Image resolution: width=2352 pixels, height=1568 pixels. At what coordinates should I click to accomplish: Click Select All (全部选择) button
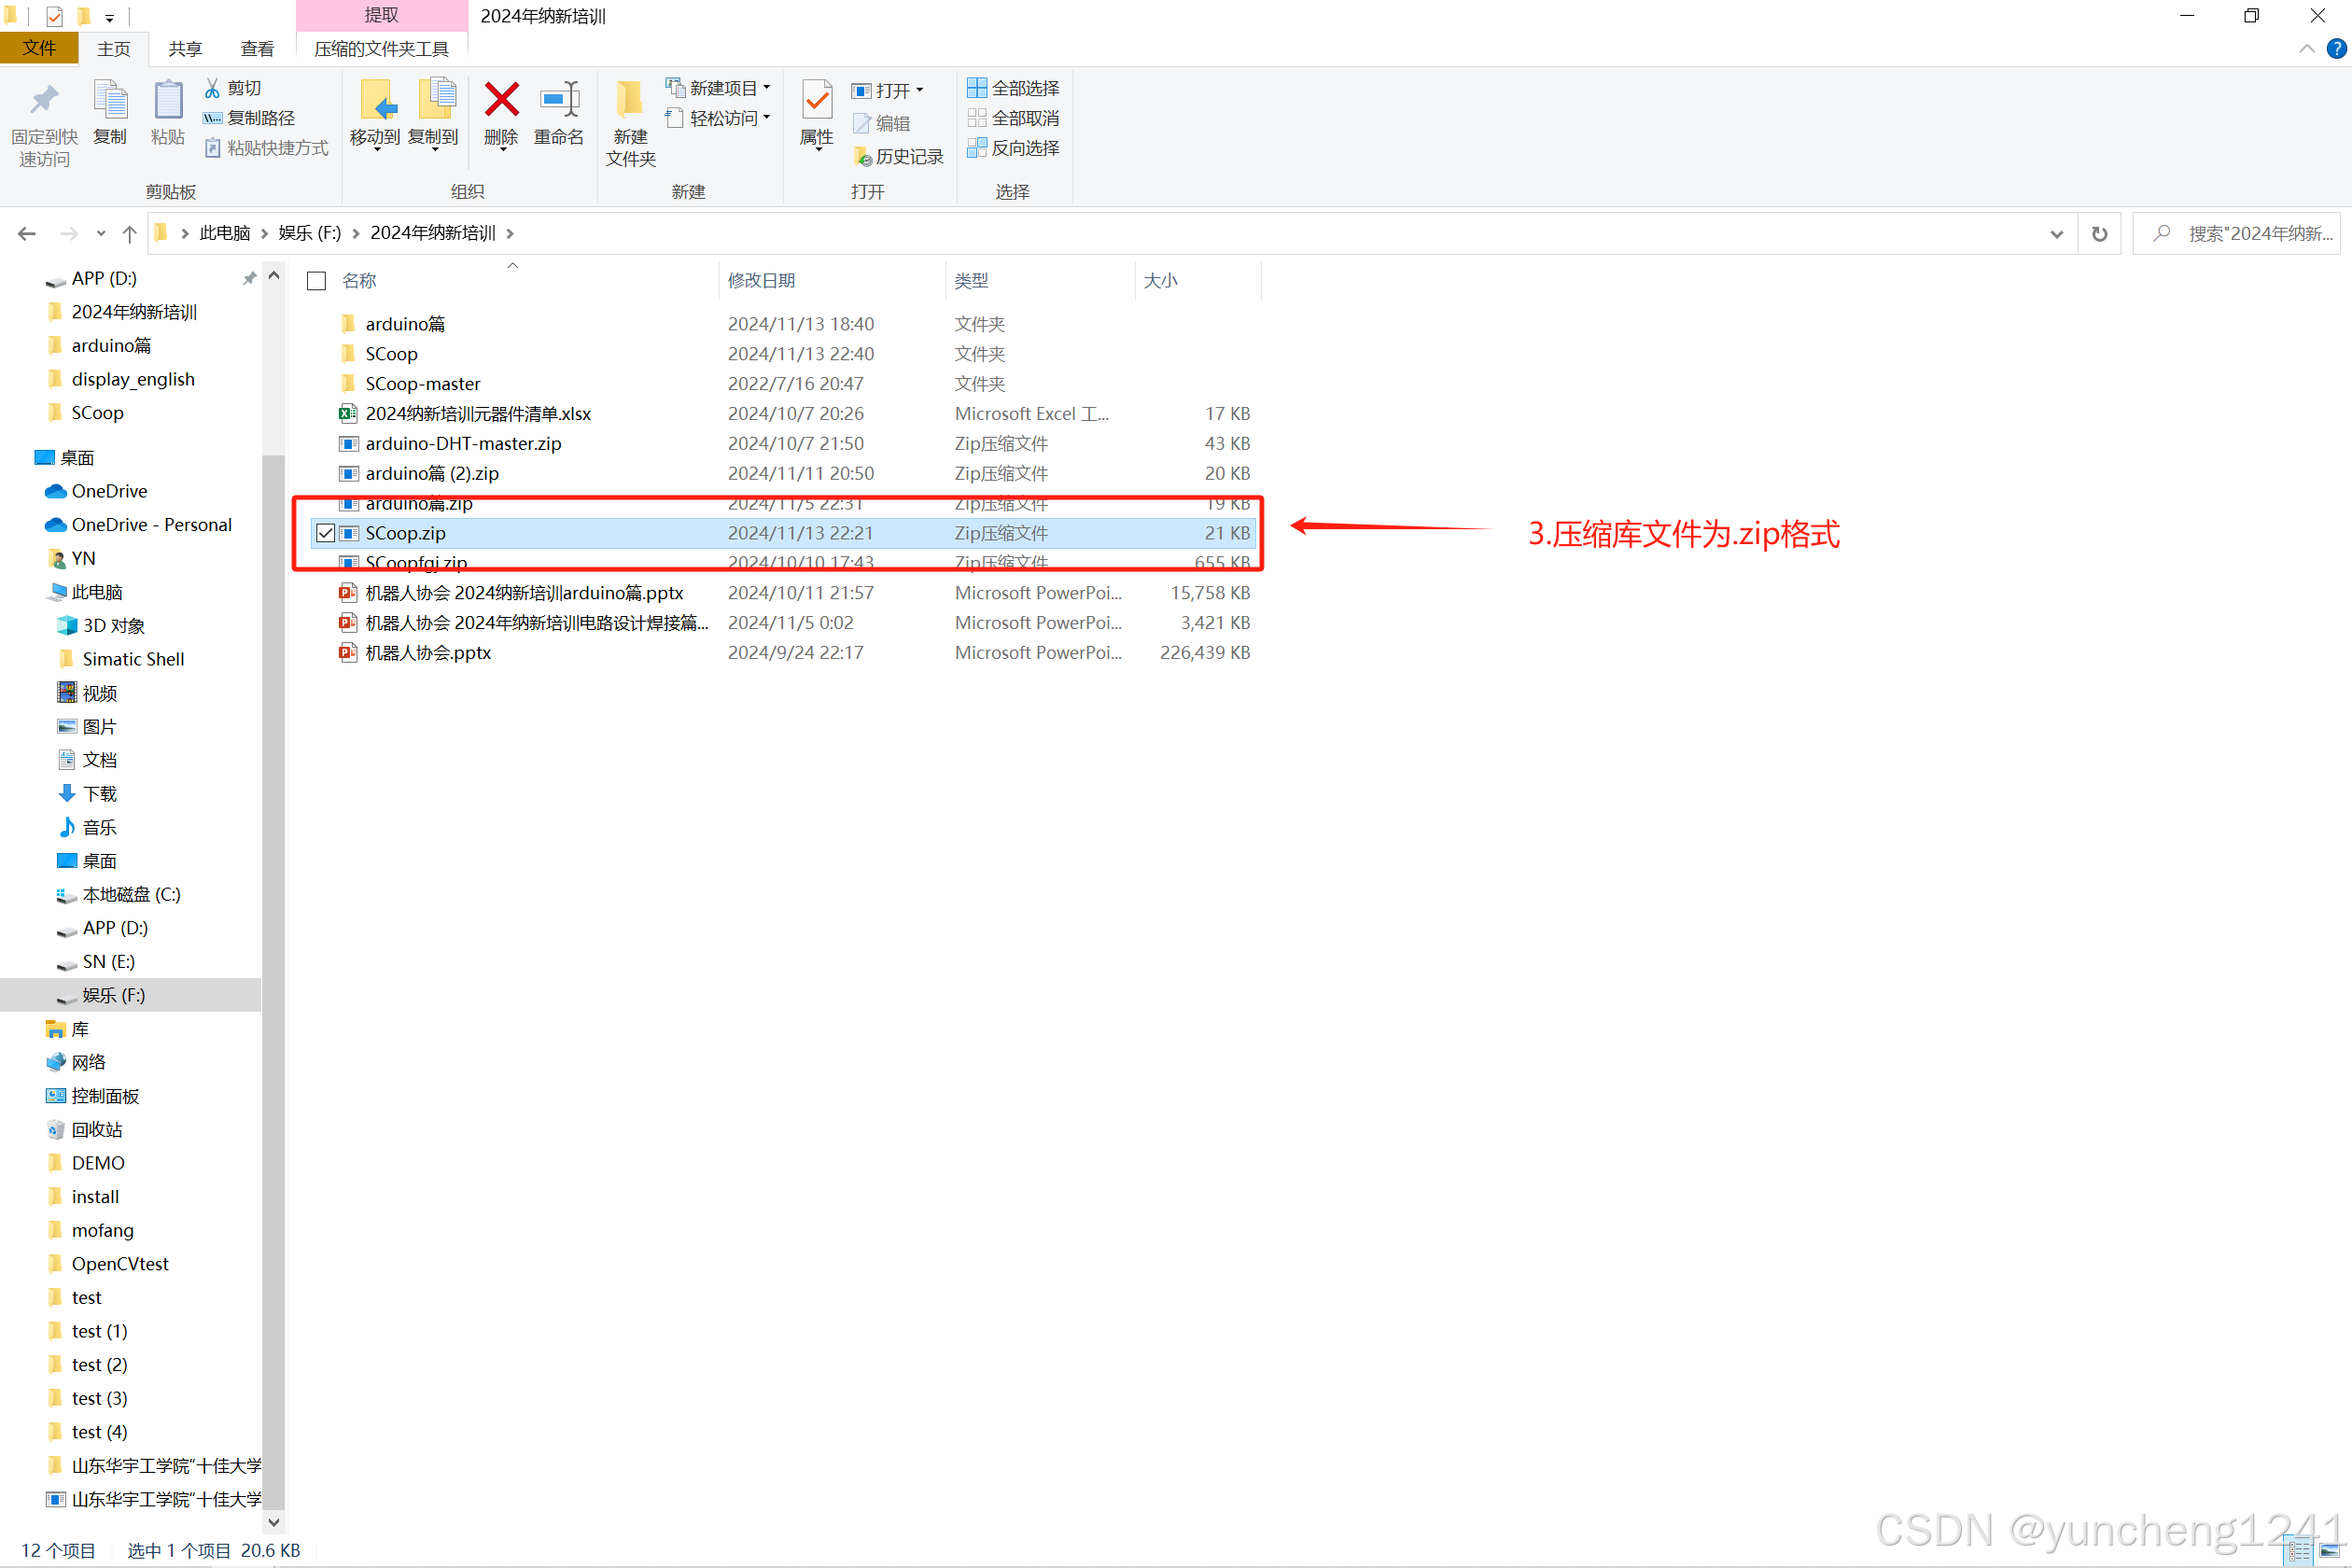pyautogui.click(x=1013, y=88)
